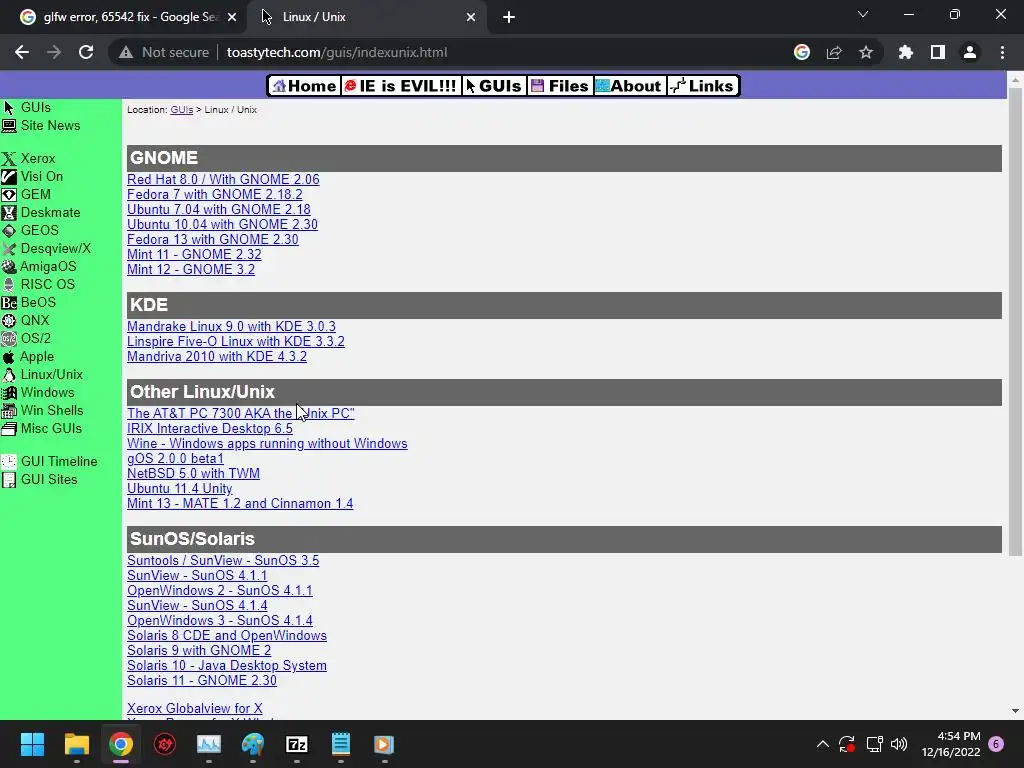Viewport: 1024px width, 768px height.
Task: Open 7-Zip from taskbar
Action: point(296,744)
